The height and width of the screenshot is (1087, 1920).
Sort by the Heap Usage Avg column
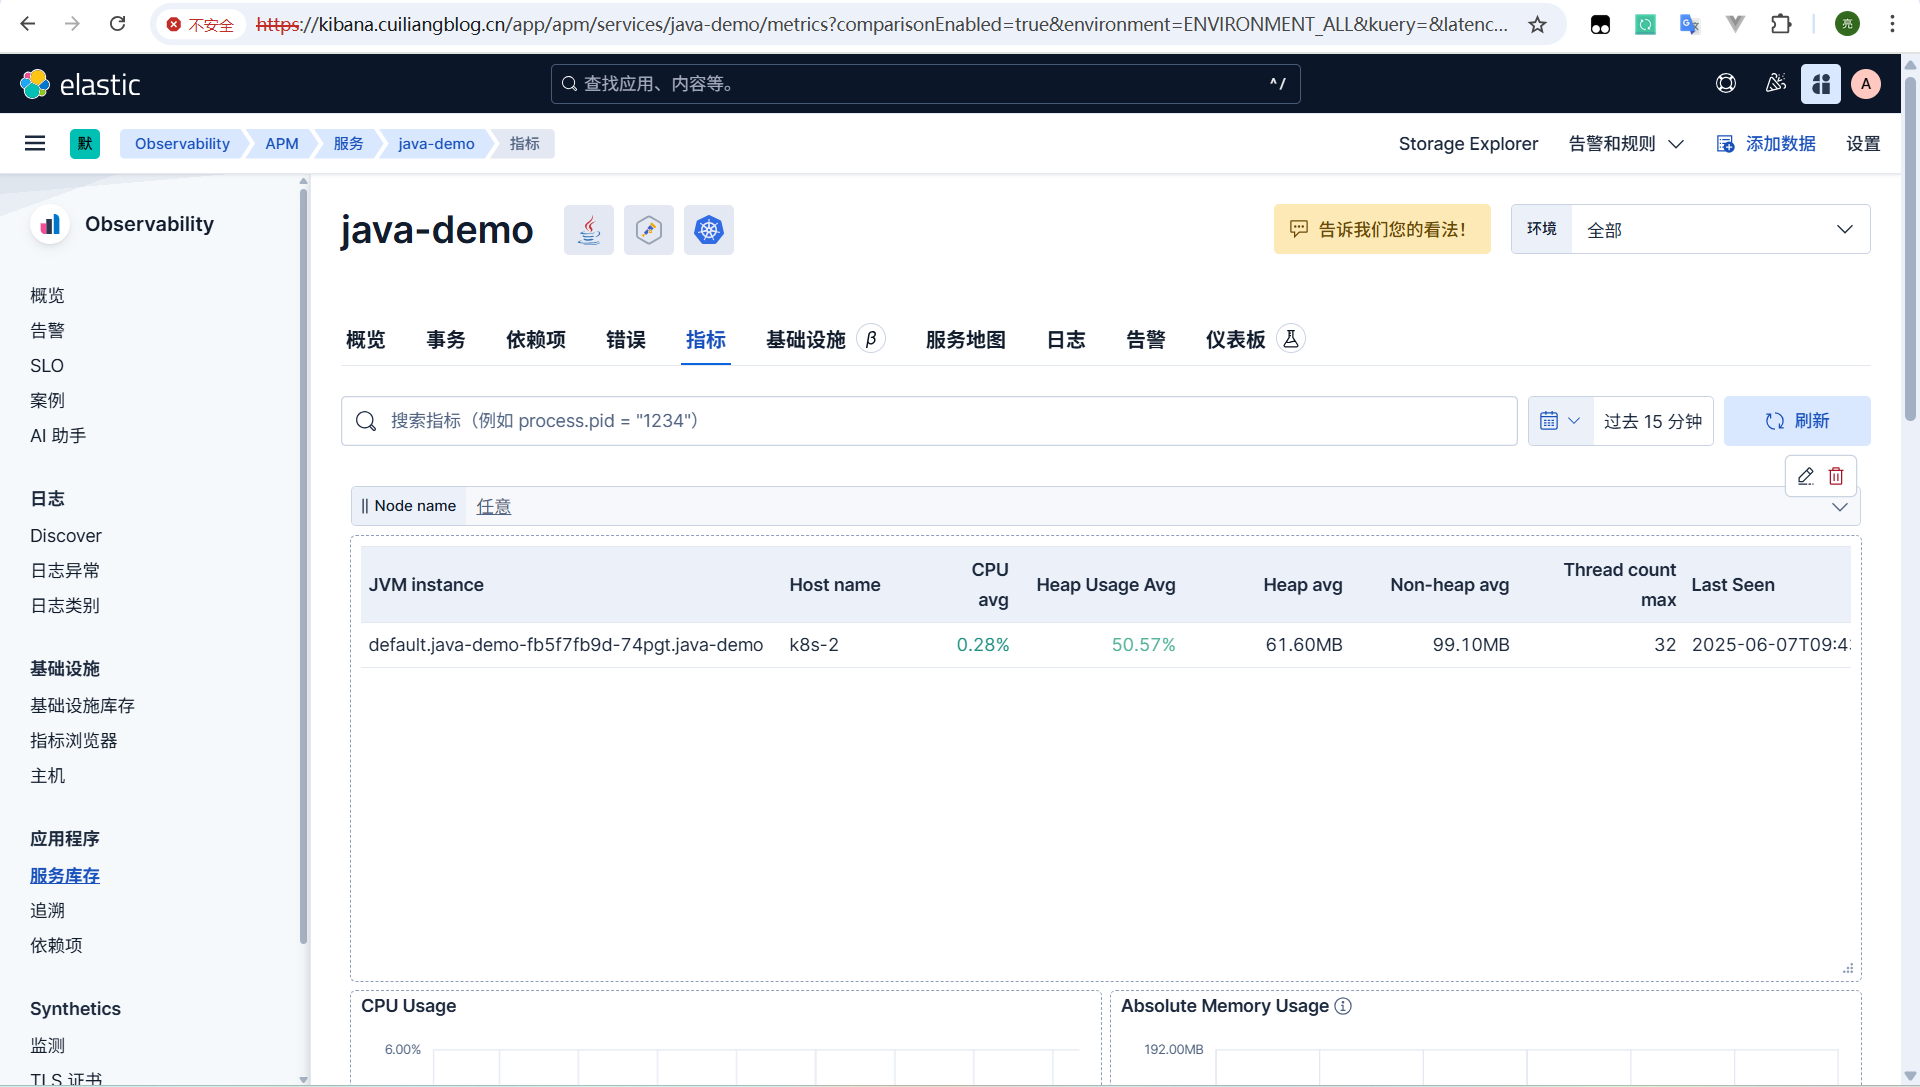1106,585
